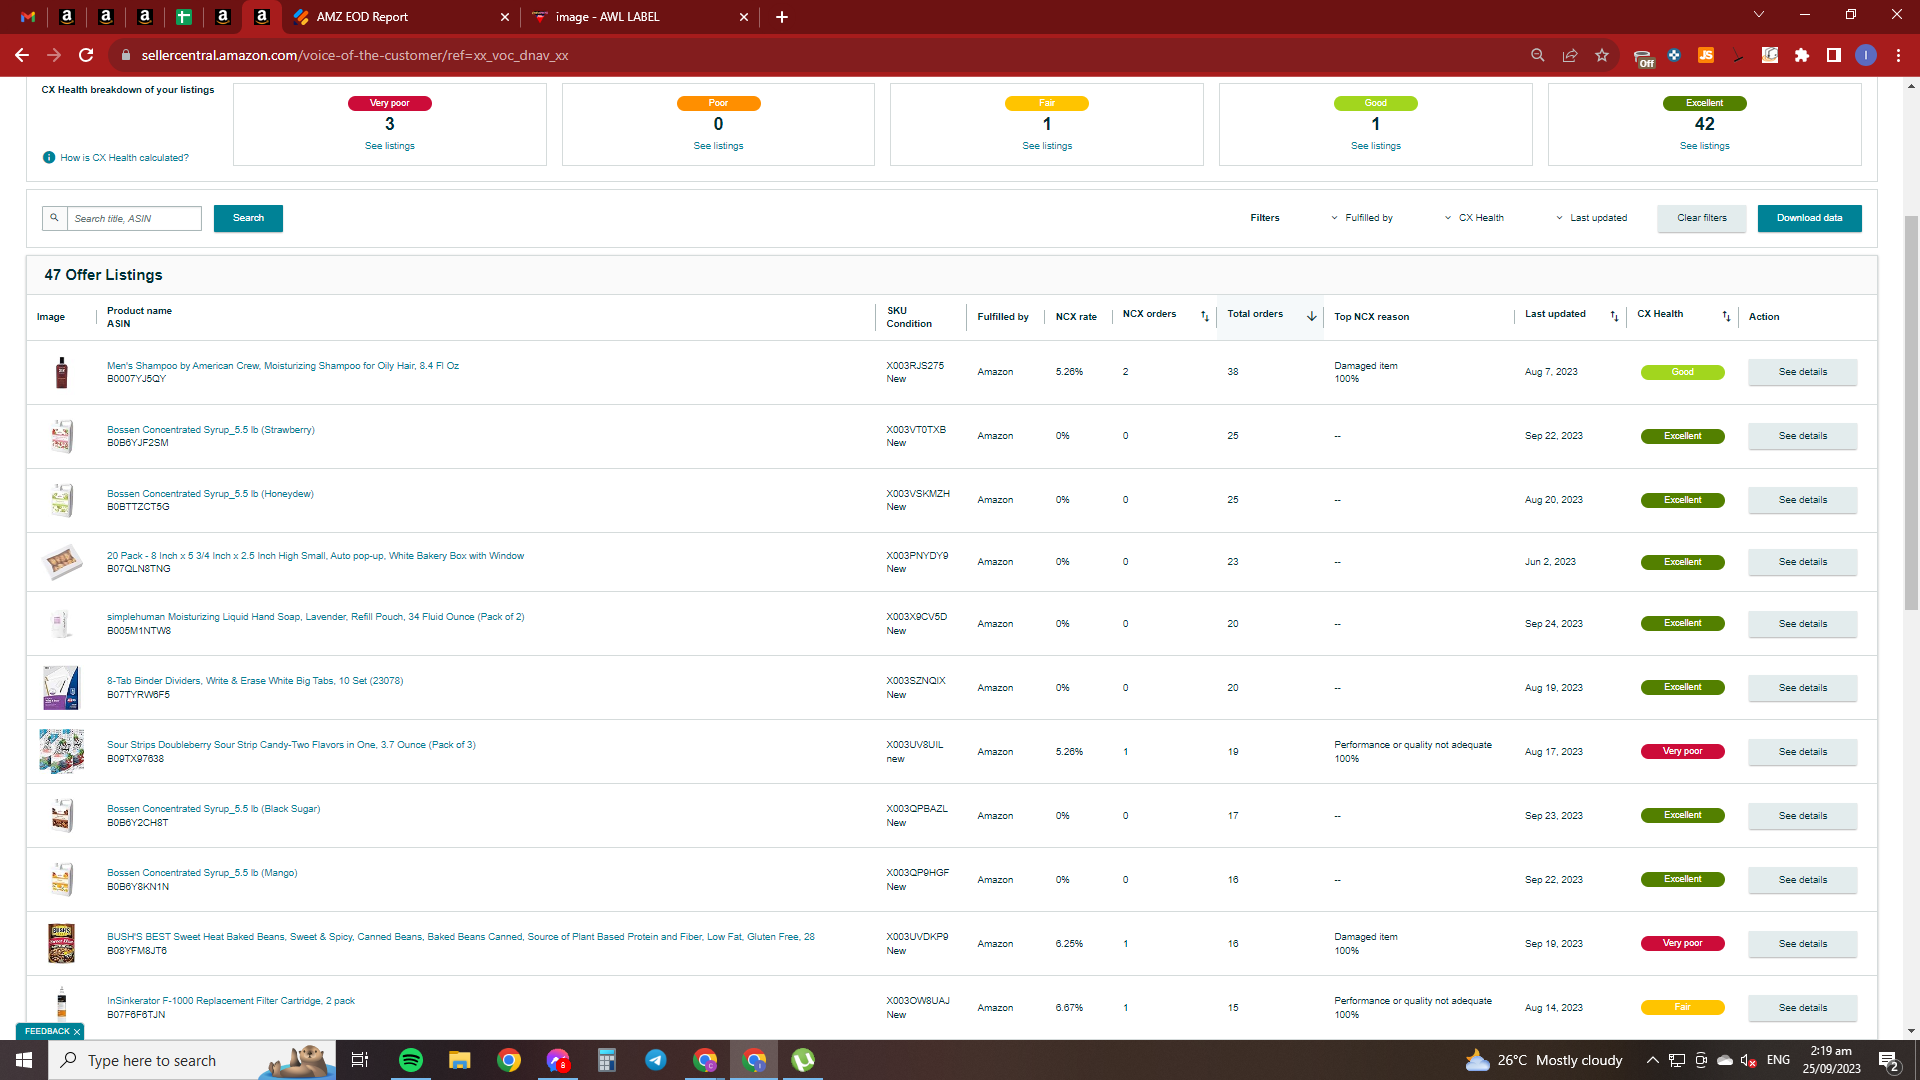Show hidden system tray icons

(1652, 1060)
